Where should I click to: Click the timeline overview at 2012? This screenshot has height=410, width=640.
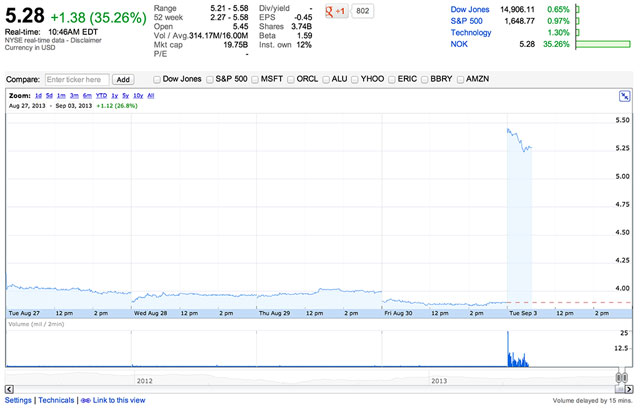(x=144, y=381)
